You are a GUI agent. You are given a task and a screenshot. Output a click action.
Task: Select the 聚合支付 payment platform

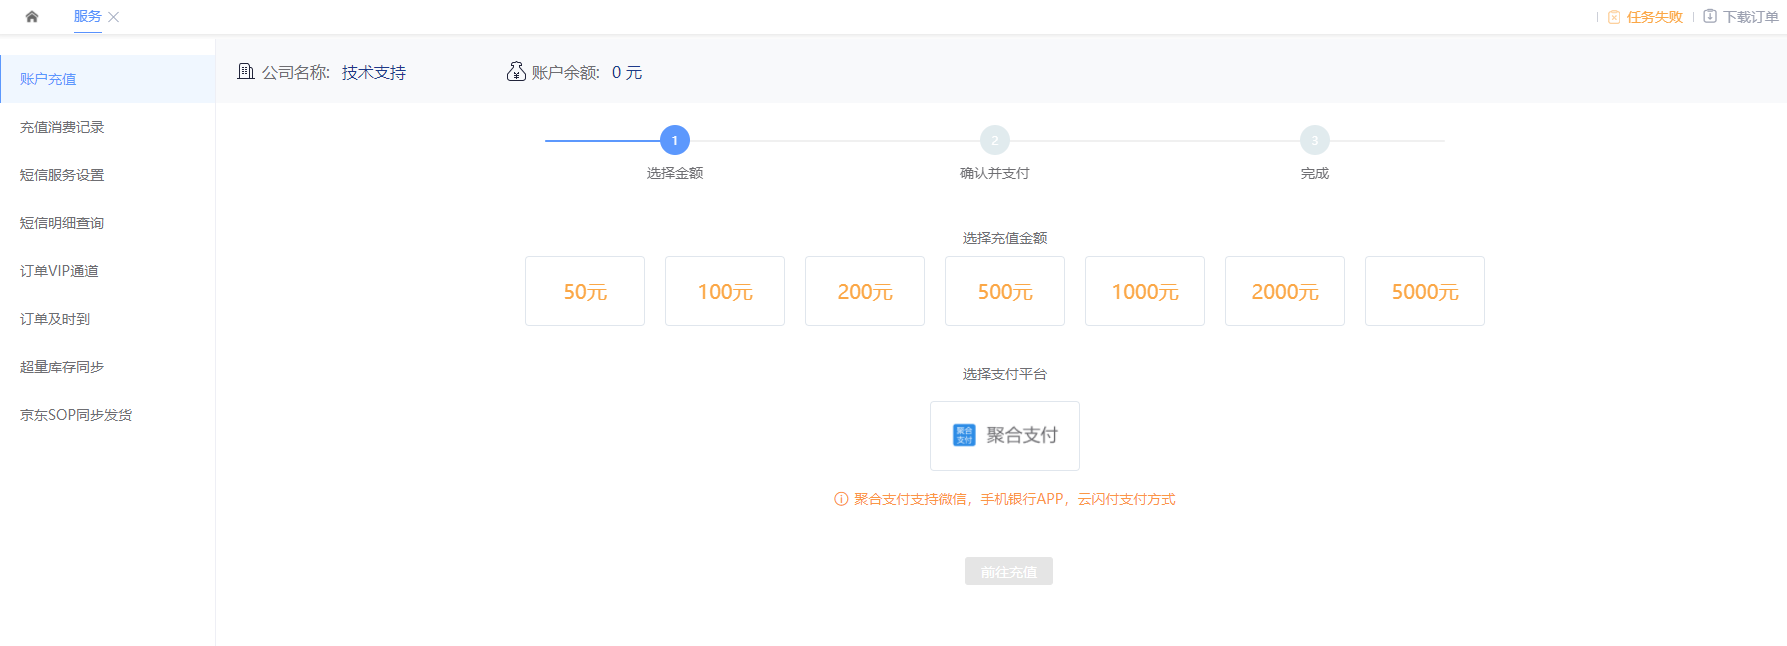coord(1005,436)
